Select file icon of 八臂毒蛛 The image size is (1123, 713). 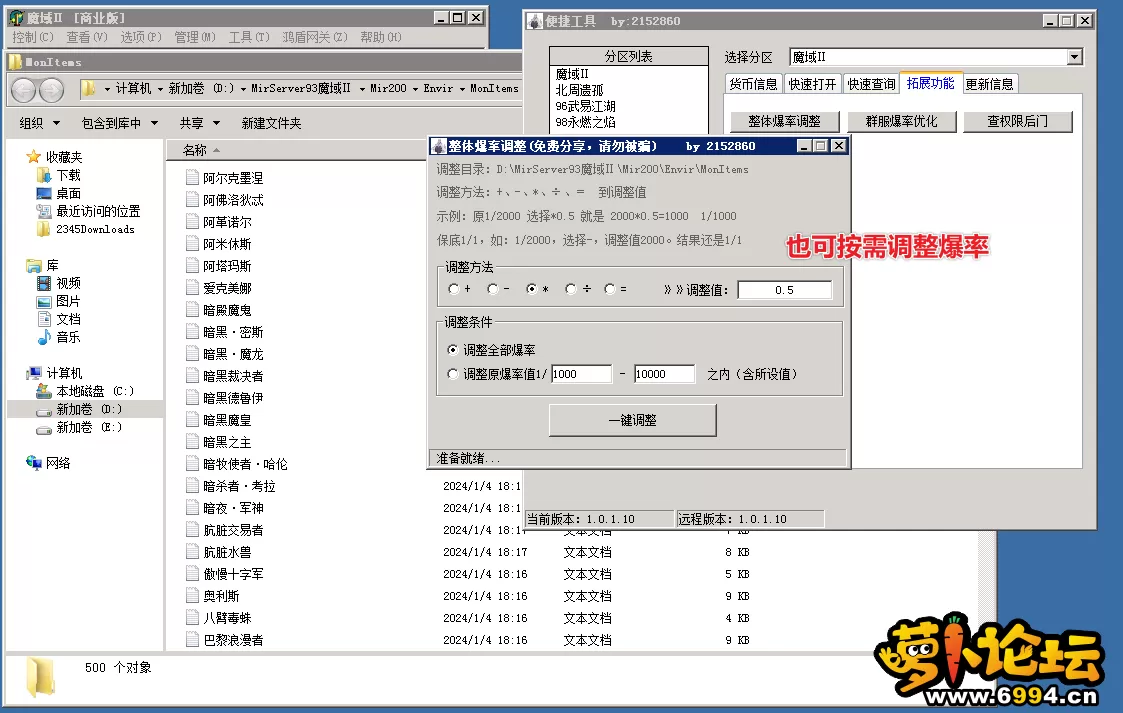coord(192,617)
